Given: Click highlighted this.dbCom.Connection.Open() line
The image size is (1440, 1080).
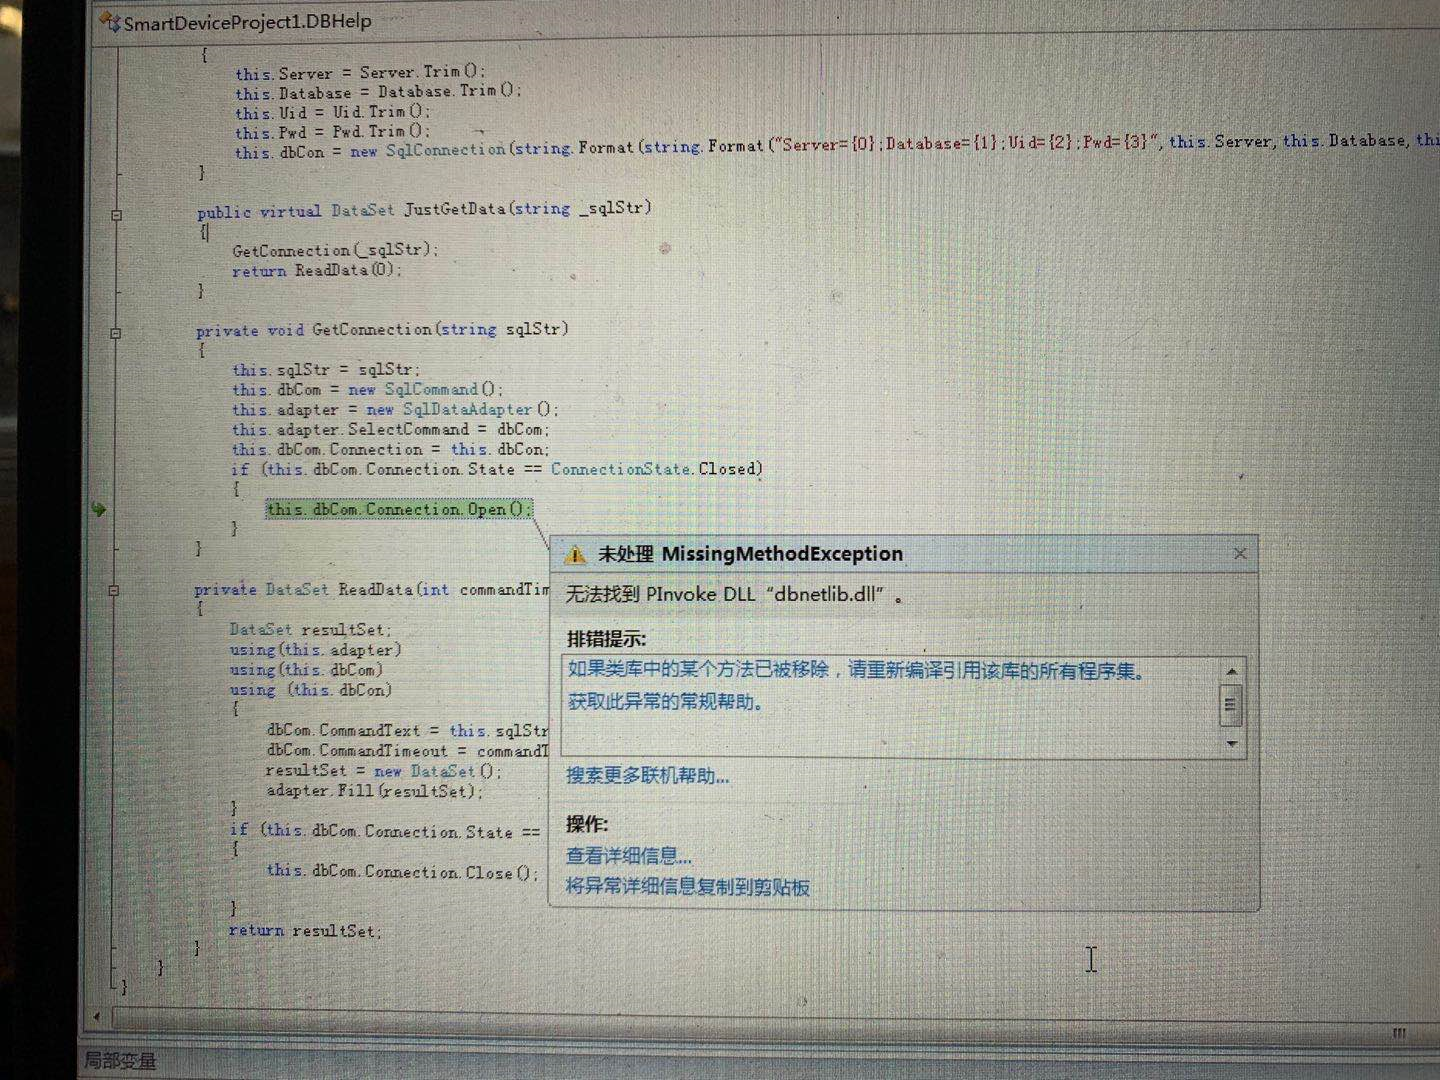Looking at the screenshot, I should [399, 509].
